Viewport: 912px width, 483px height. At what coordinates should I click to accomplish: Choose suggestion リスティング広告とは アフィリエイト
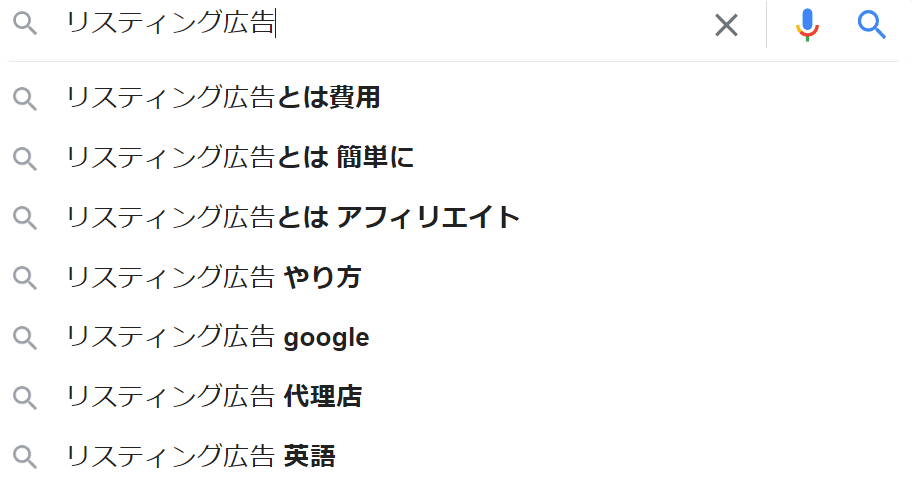[293, 217]
